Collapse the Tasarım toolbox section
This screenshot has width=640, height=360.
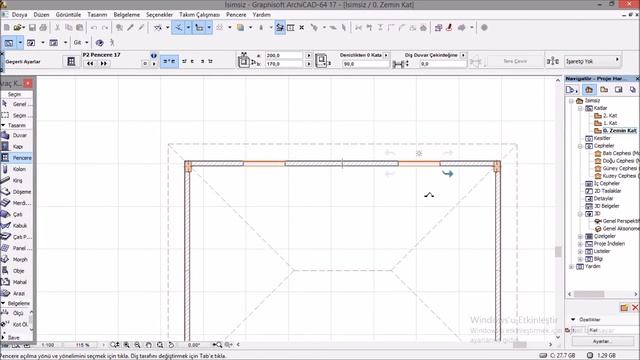point(3,125)
